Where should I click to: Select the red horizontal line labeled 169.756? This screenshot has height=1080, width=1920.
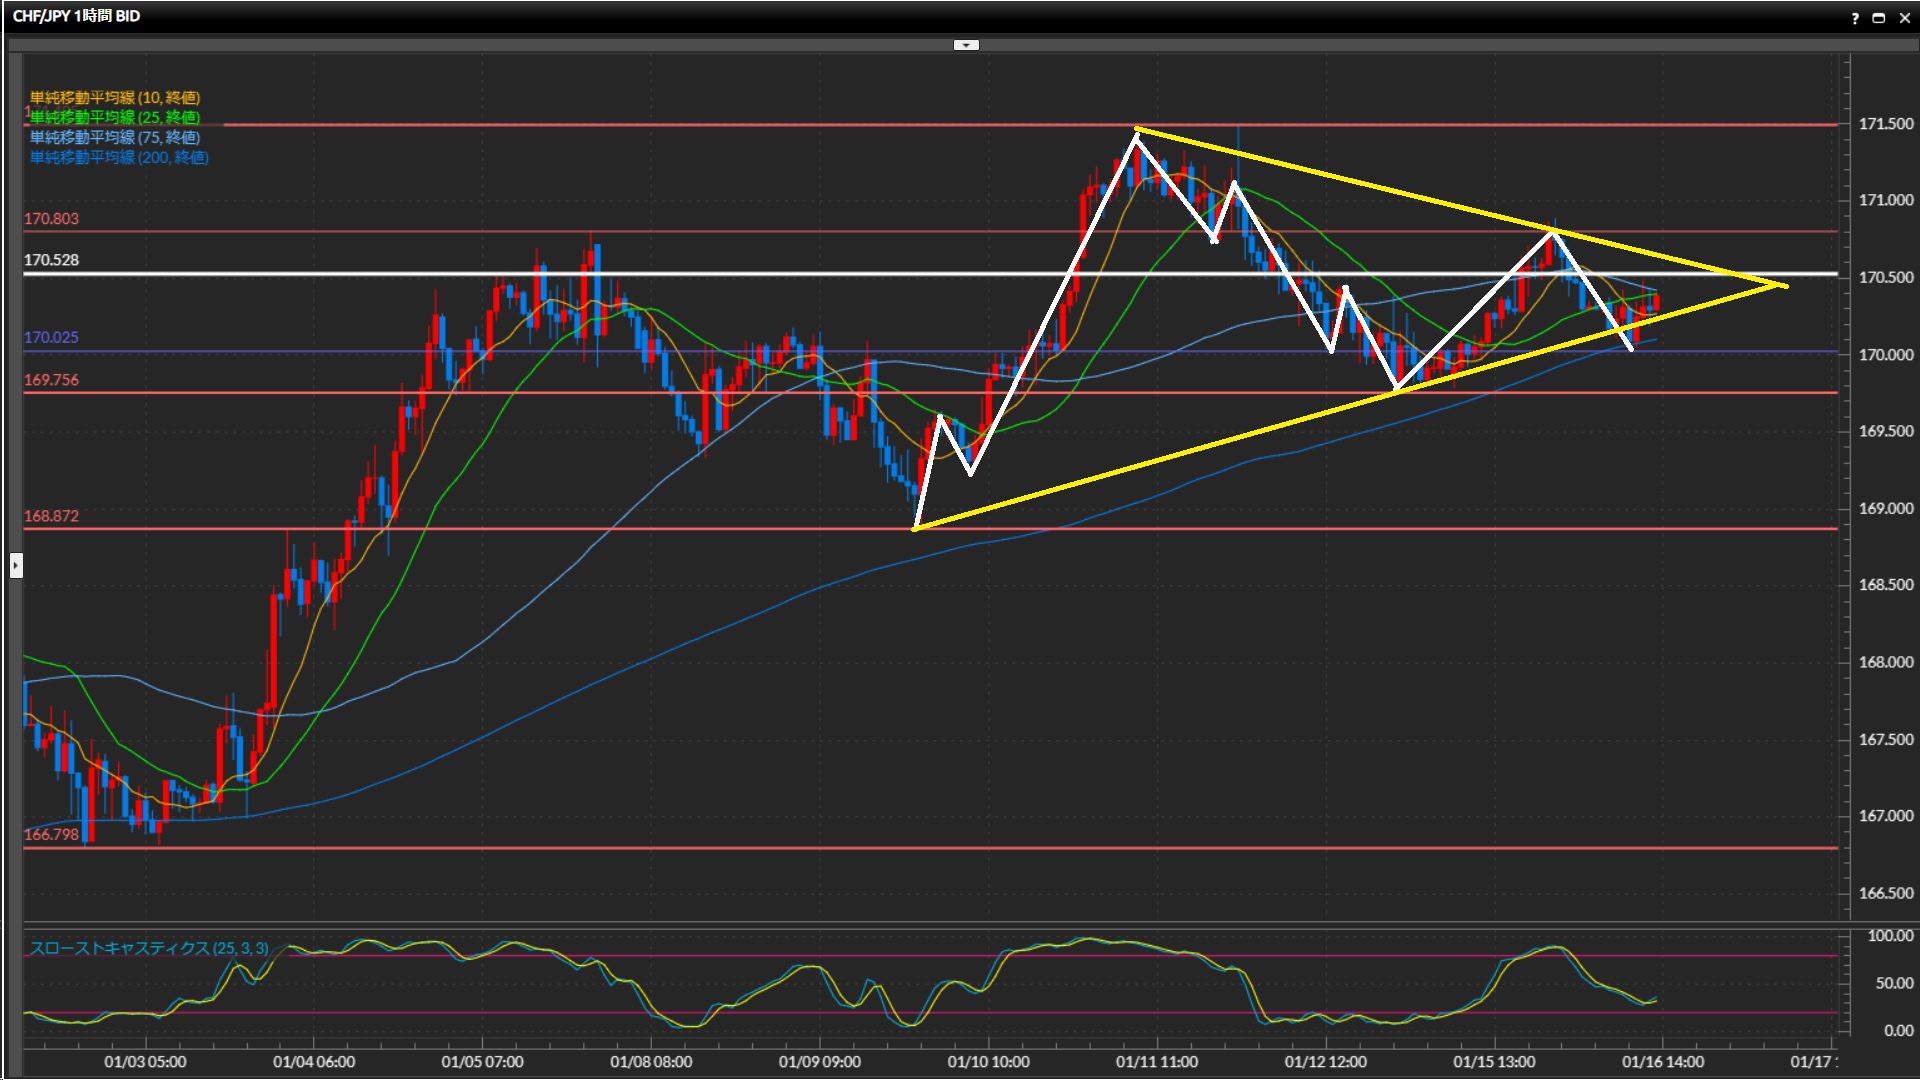click(300, 393)
